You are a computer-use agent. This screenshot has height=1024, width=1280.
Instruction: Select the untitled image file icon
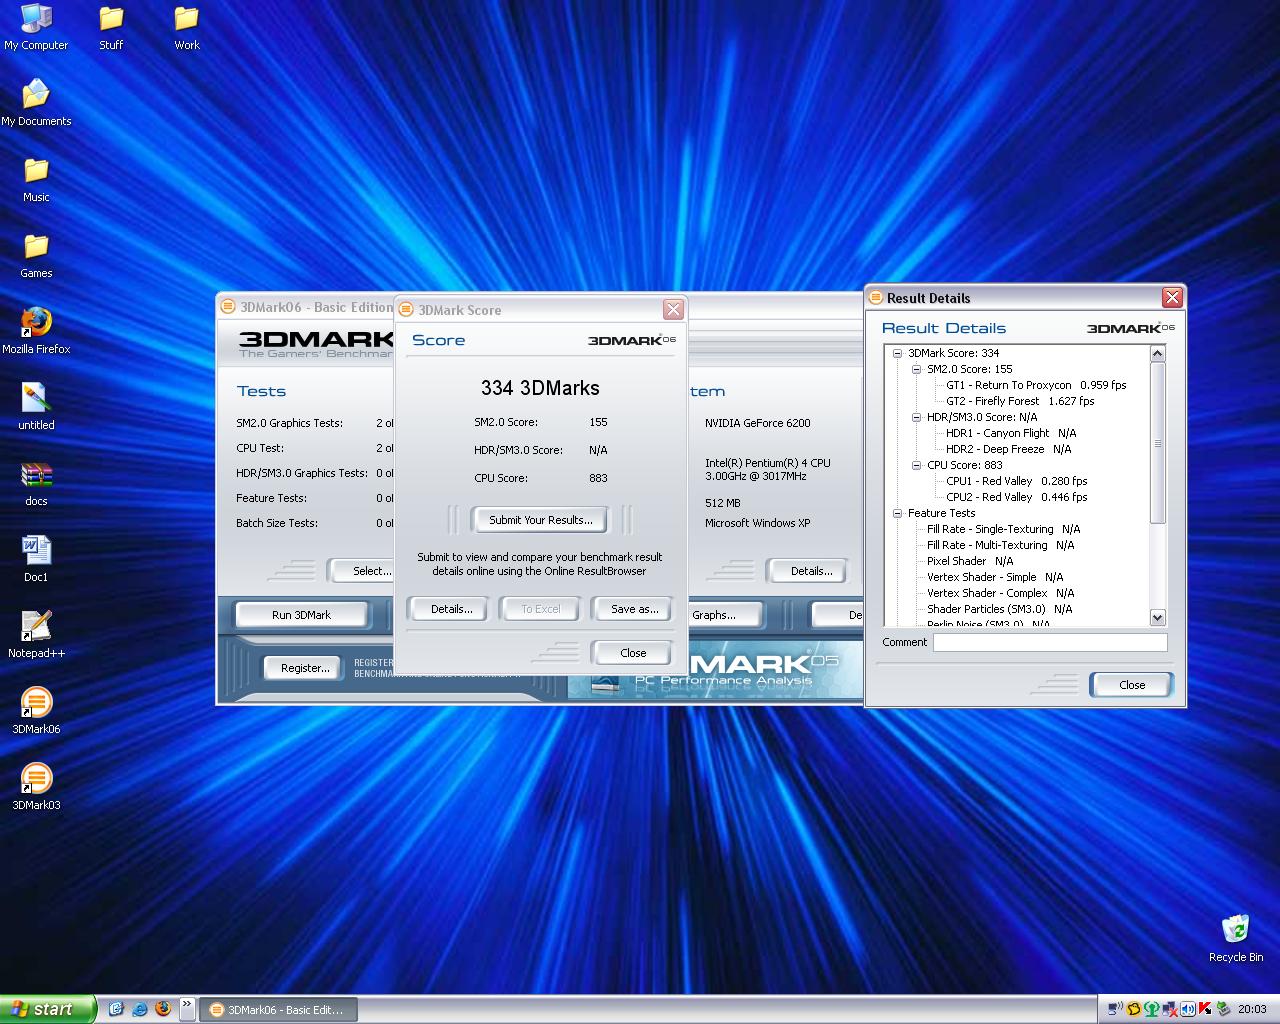[36, 408]
